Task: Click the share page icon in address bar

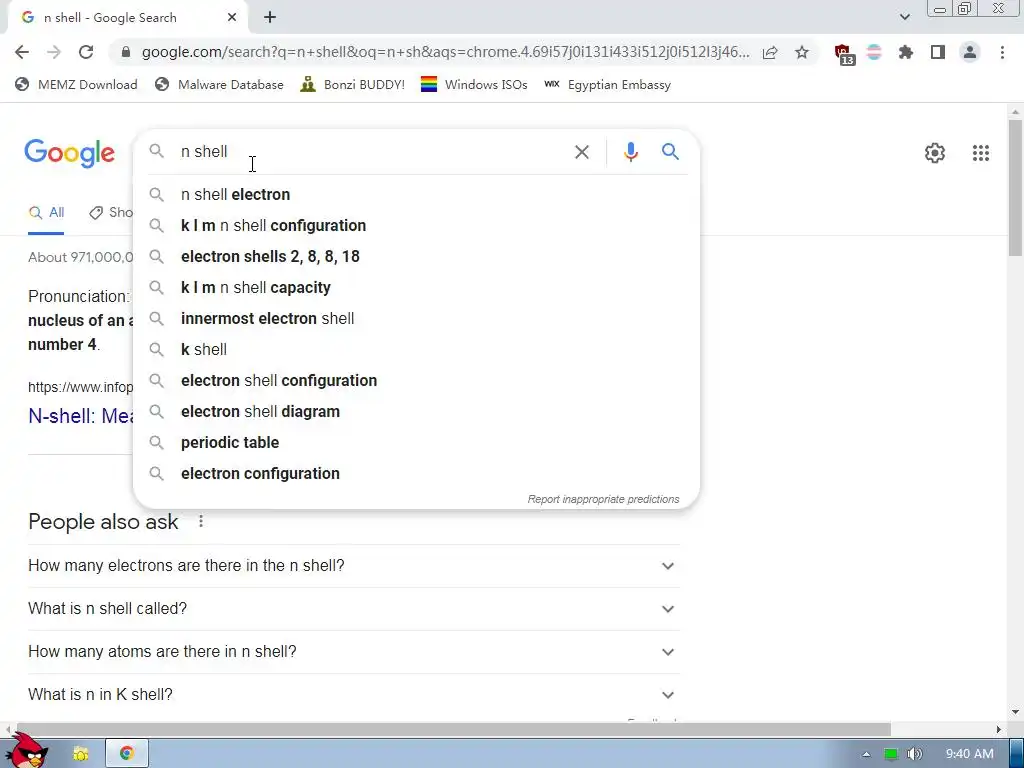Action: point(770,52)
